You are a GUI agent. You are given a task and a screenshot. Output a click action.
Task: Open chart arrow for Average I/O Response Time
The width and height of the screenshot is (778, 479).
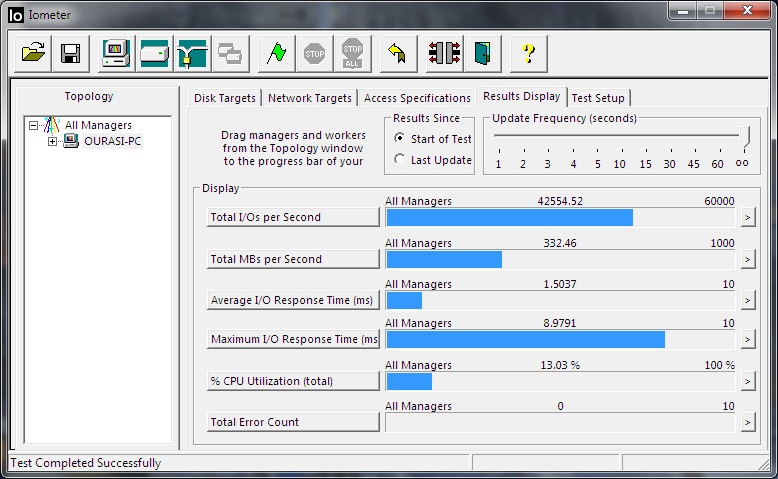coord(748,300)
